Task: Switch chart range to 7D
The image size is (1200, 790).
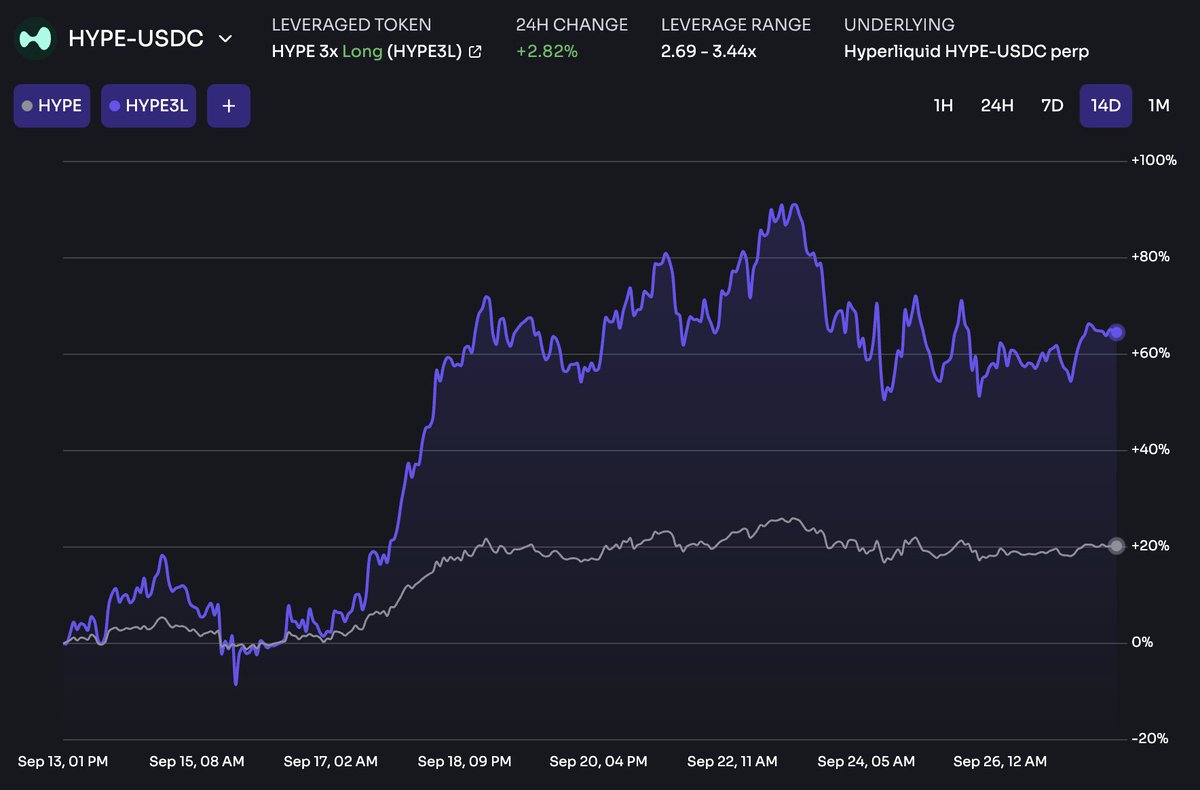Action: coord(1052,106)
